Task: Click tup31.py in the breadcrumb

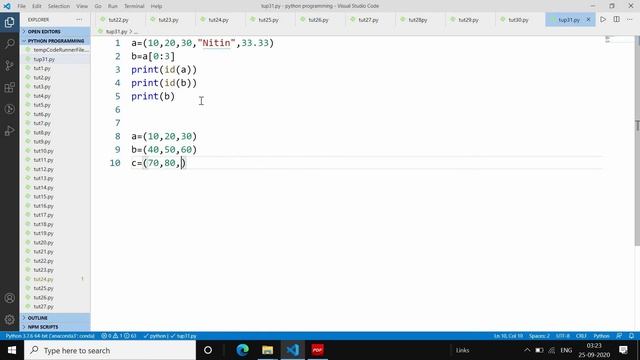Action: 116,31
